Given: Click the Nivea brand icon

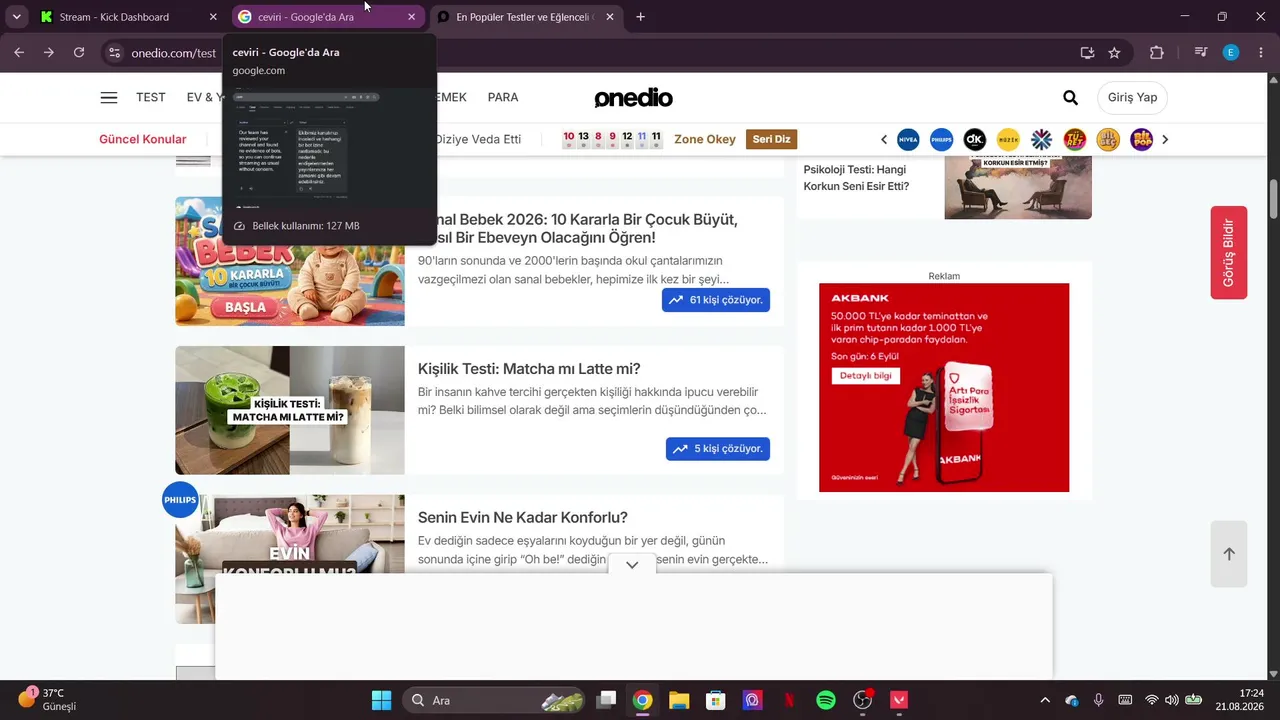Looking at the screenshot, I should click(908, 139).
